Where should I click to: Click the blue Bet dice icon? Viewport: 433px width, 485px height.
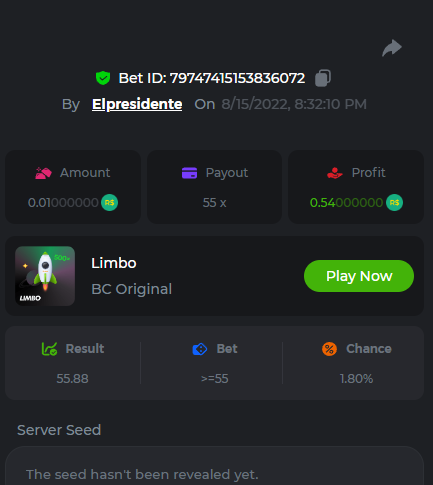200,349
